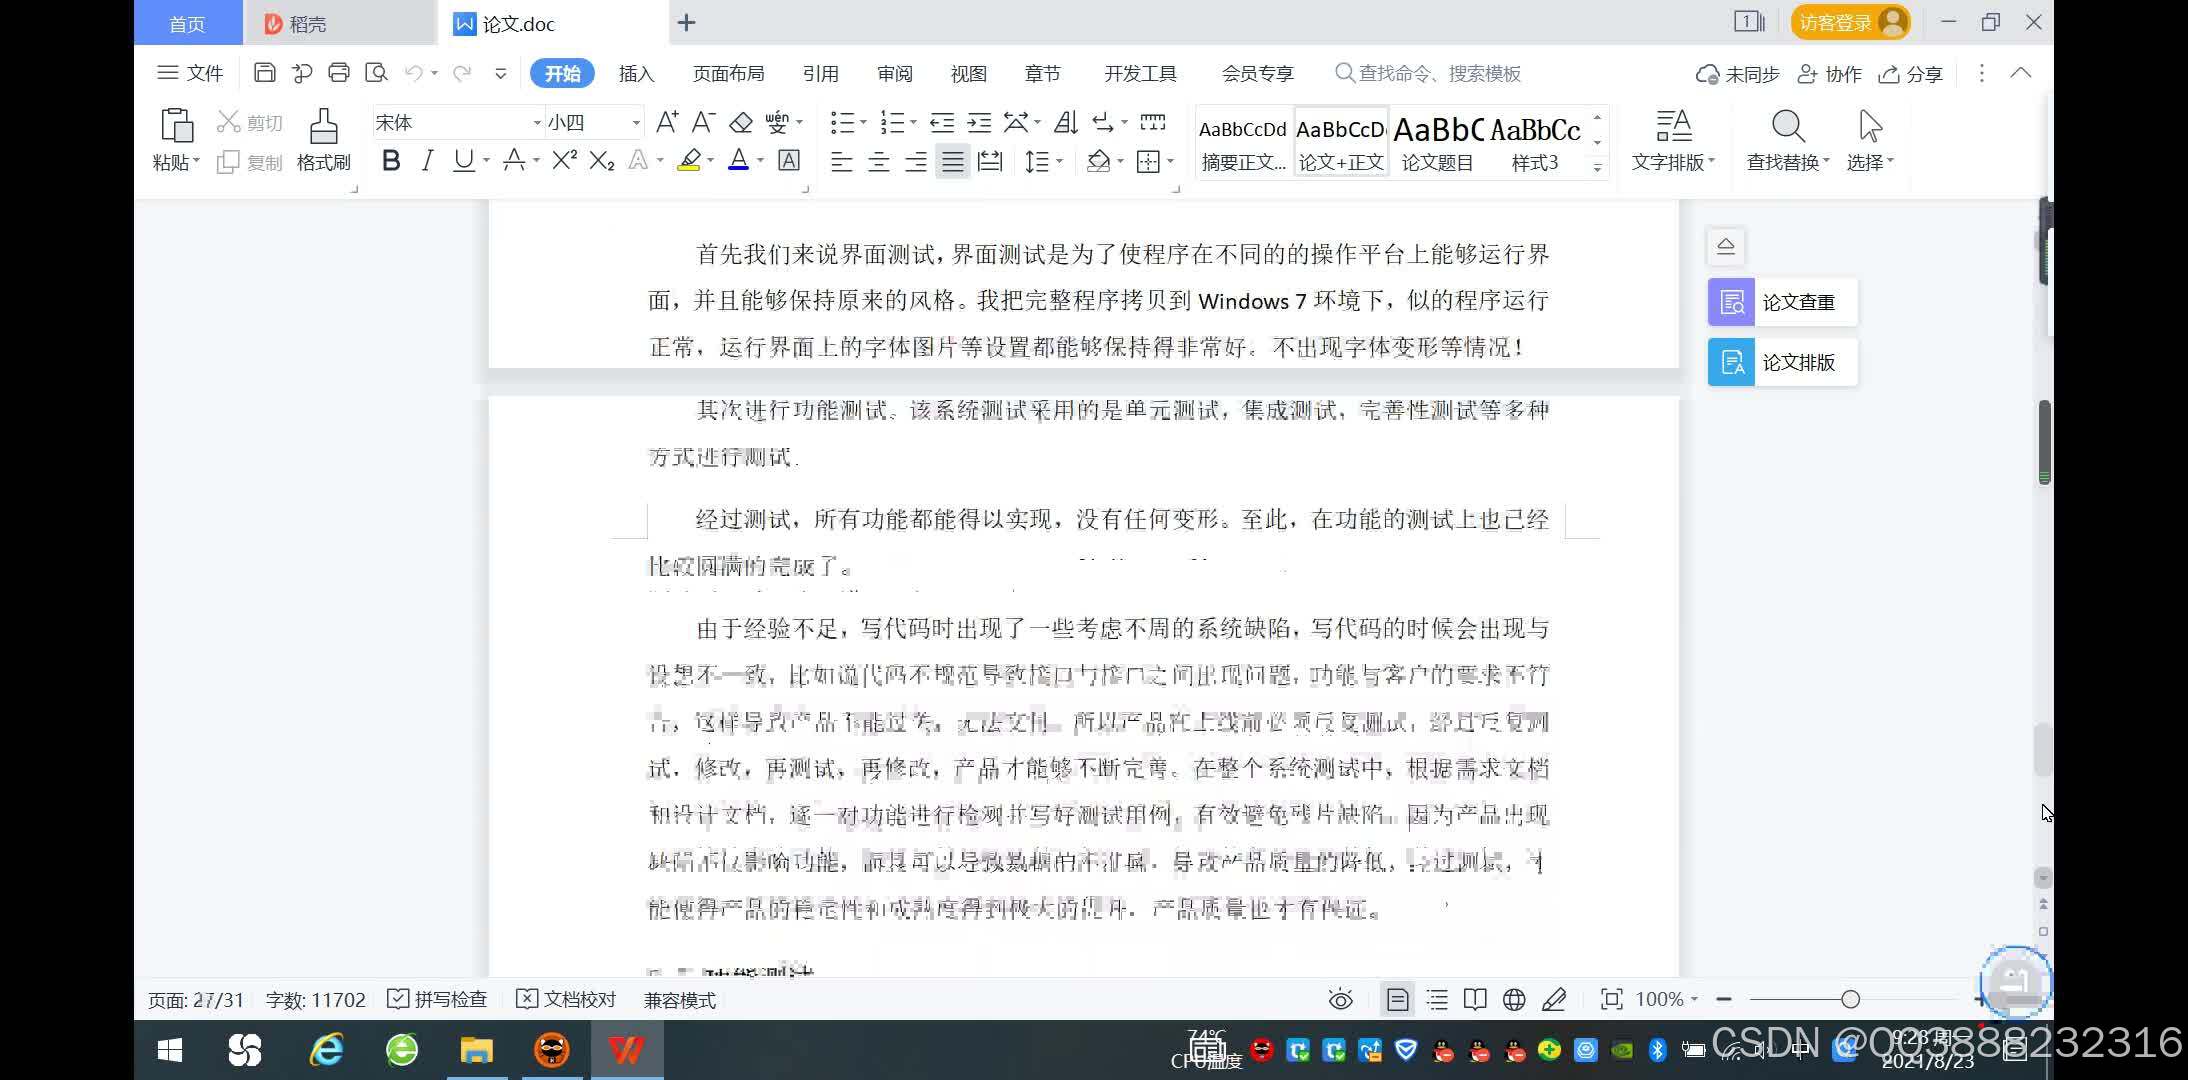Switch to the 审阅 ribbon tab
The width and height of the screenshot is (2188, 1080).
click(x=893, y=72)
